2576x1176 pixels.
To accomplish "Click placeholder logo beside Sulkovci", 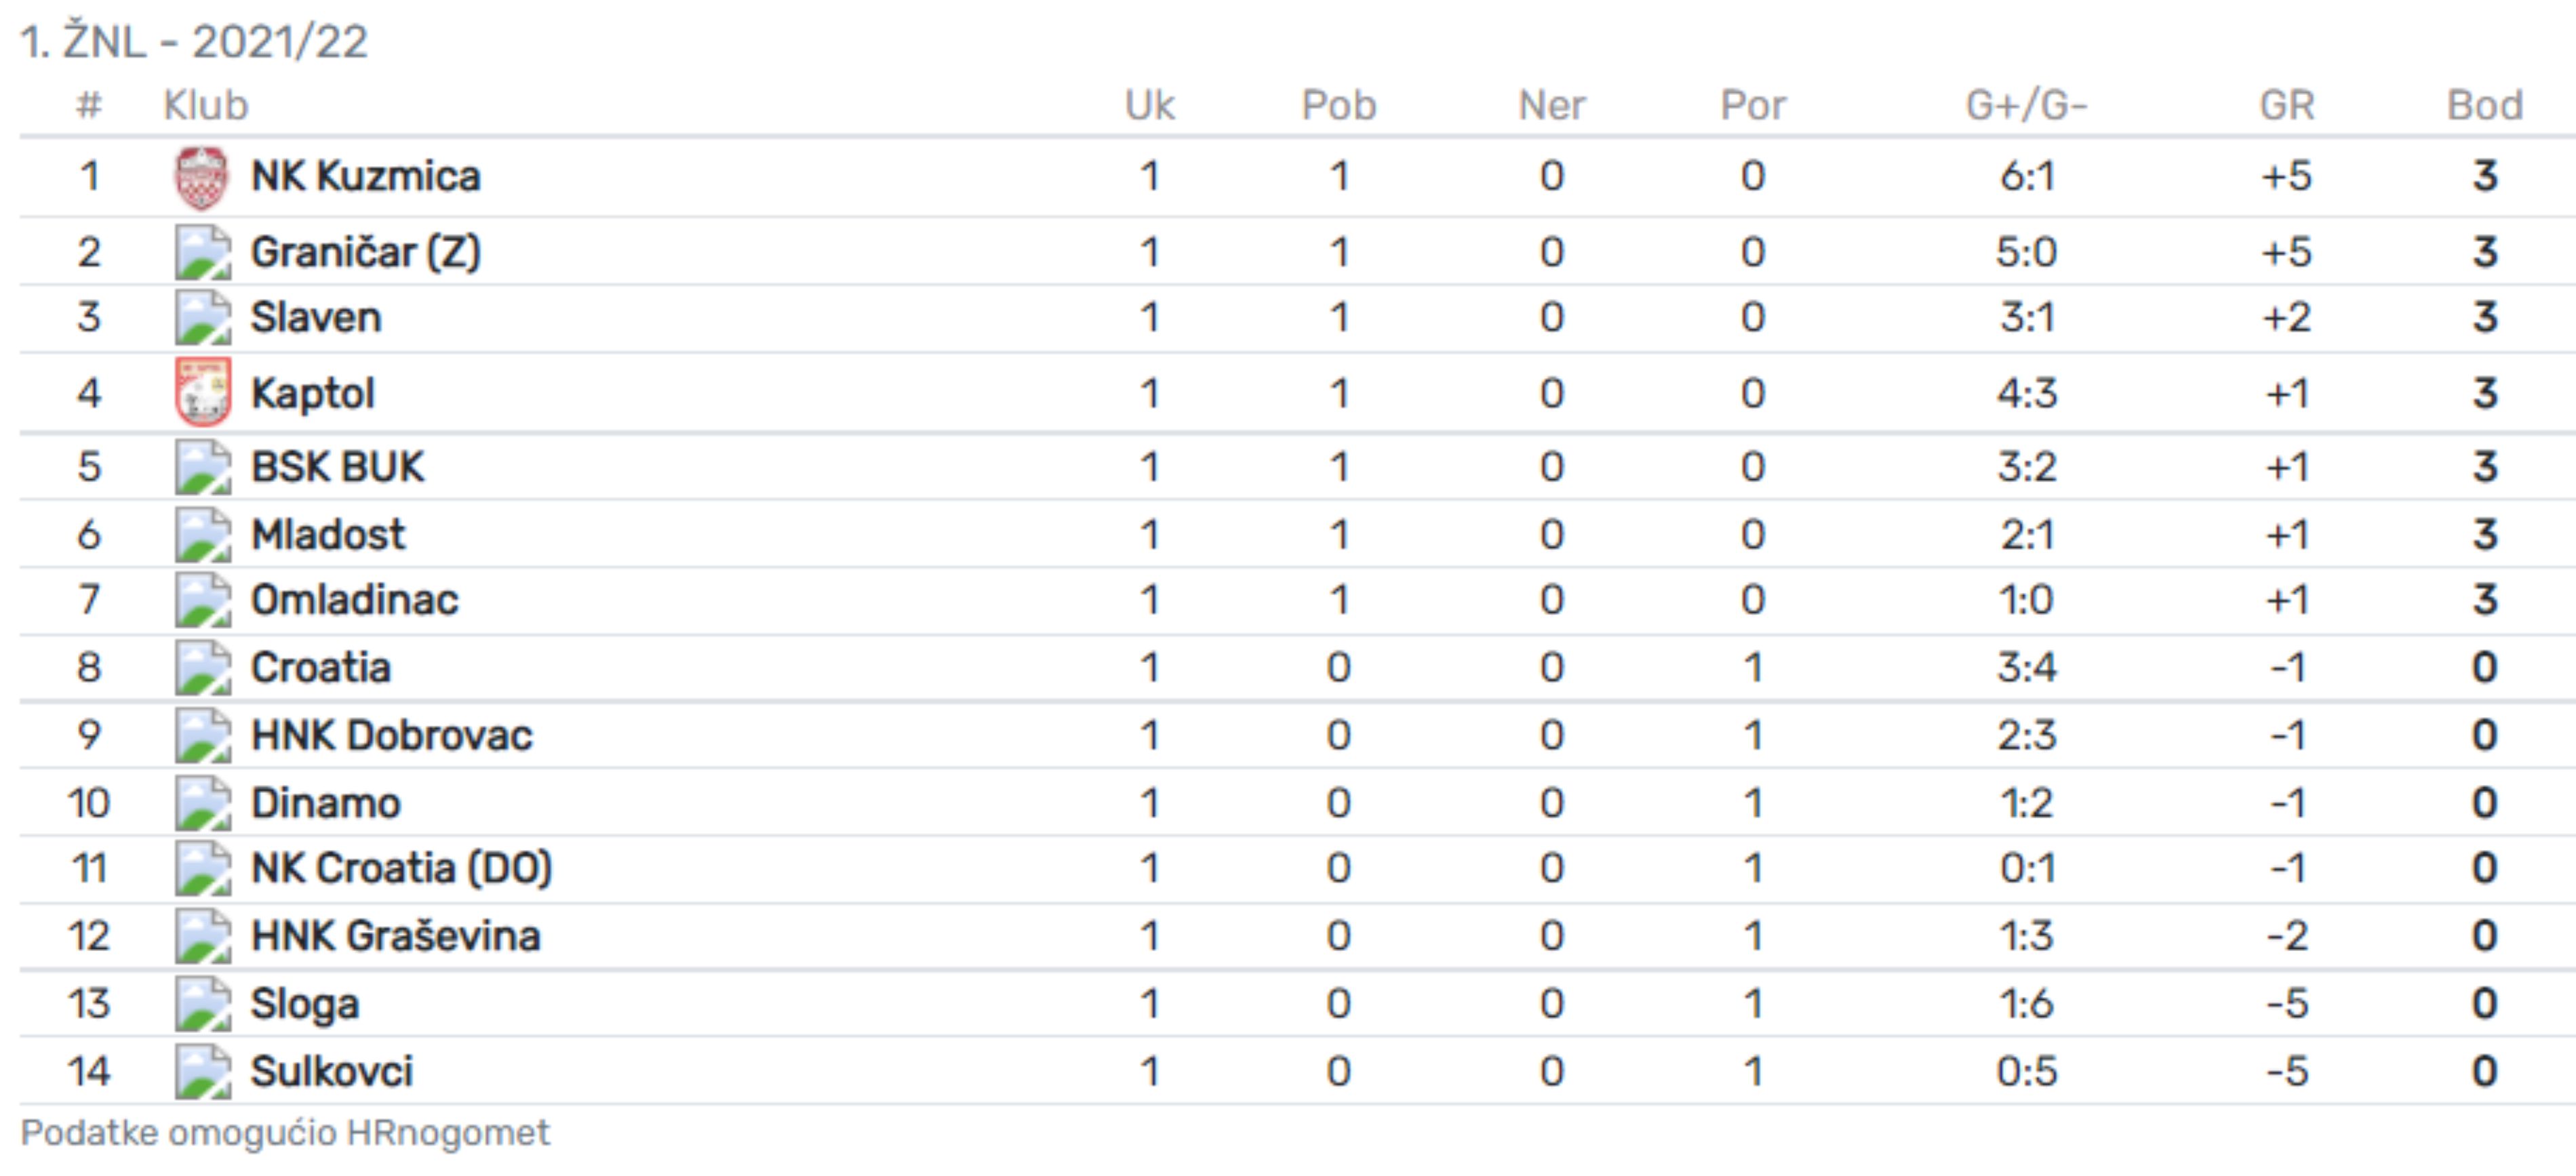I will [x=203, y=1072].
